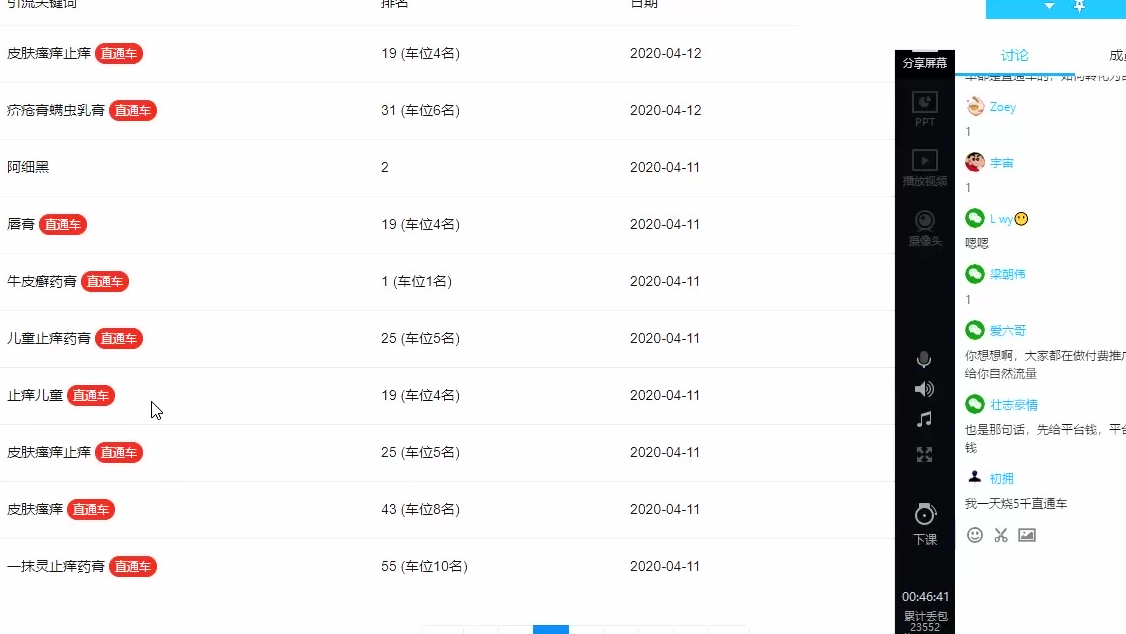Click the 阿细黑 keyword row

coord(28,167)
